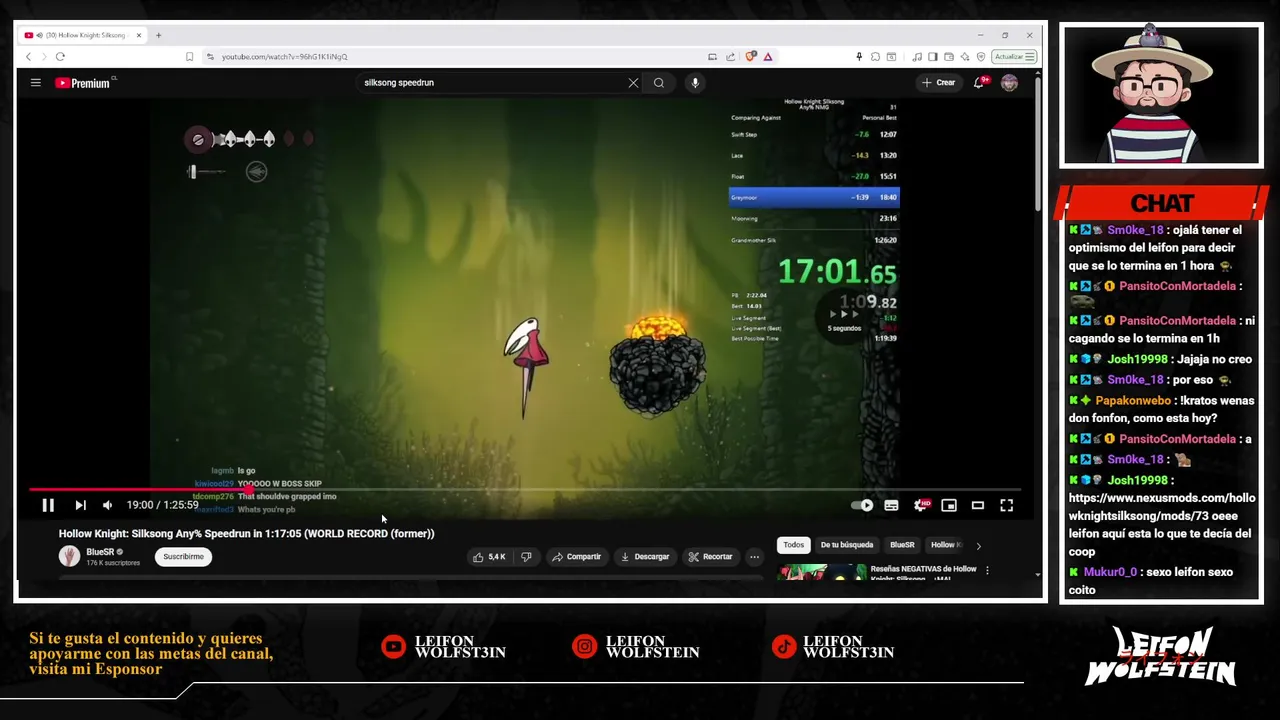
Task: Toggle subtitles in the video player
Action: tap(891, 505)
